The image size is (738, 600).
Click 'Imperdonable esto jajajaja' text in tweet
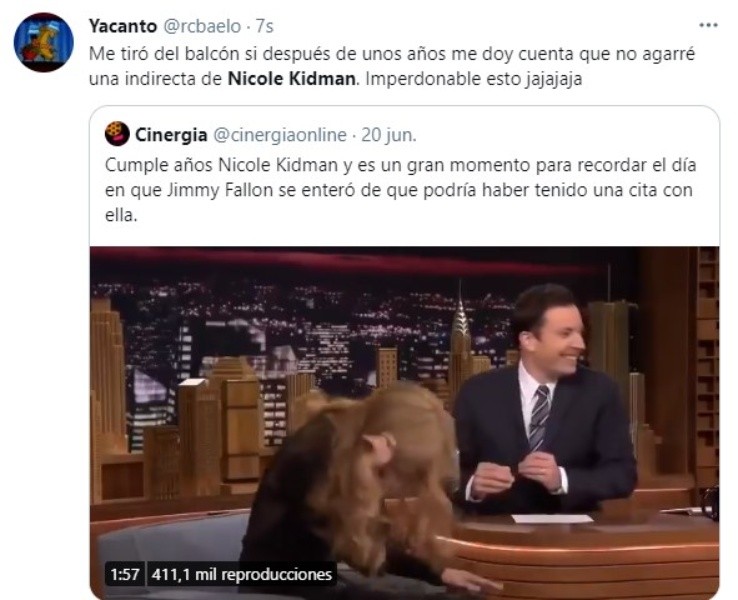(473, 79)
